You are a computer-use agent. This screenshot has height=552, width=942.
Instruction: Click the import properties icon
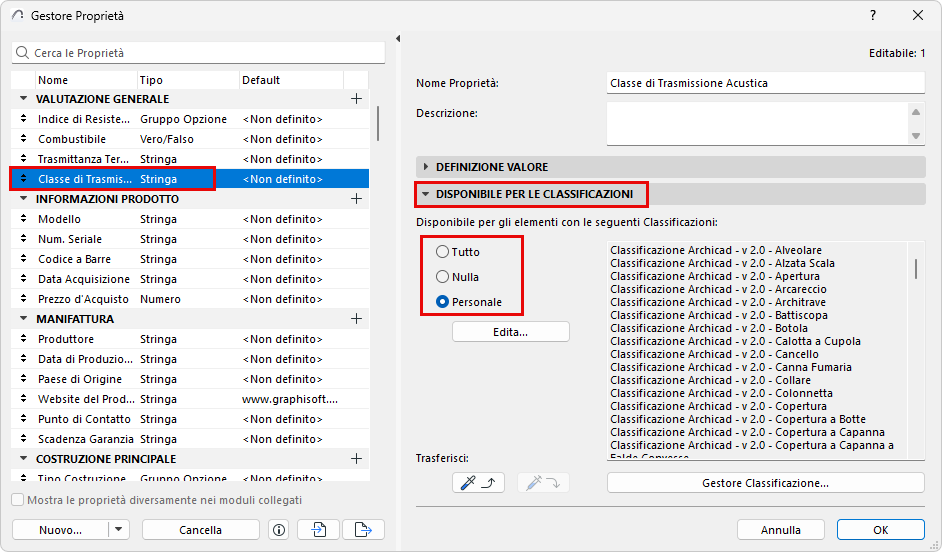(x=318, y=530)
